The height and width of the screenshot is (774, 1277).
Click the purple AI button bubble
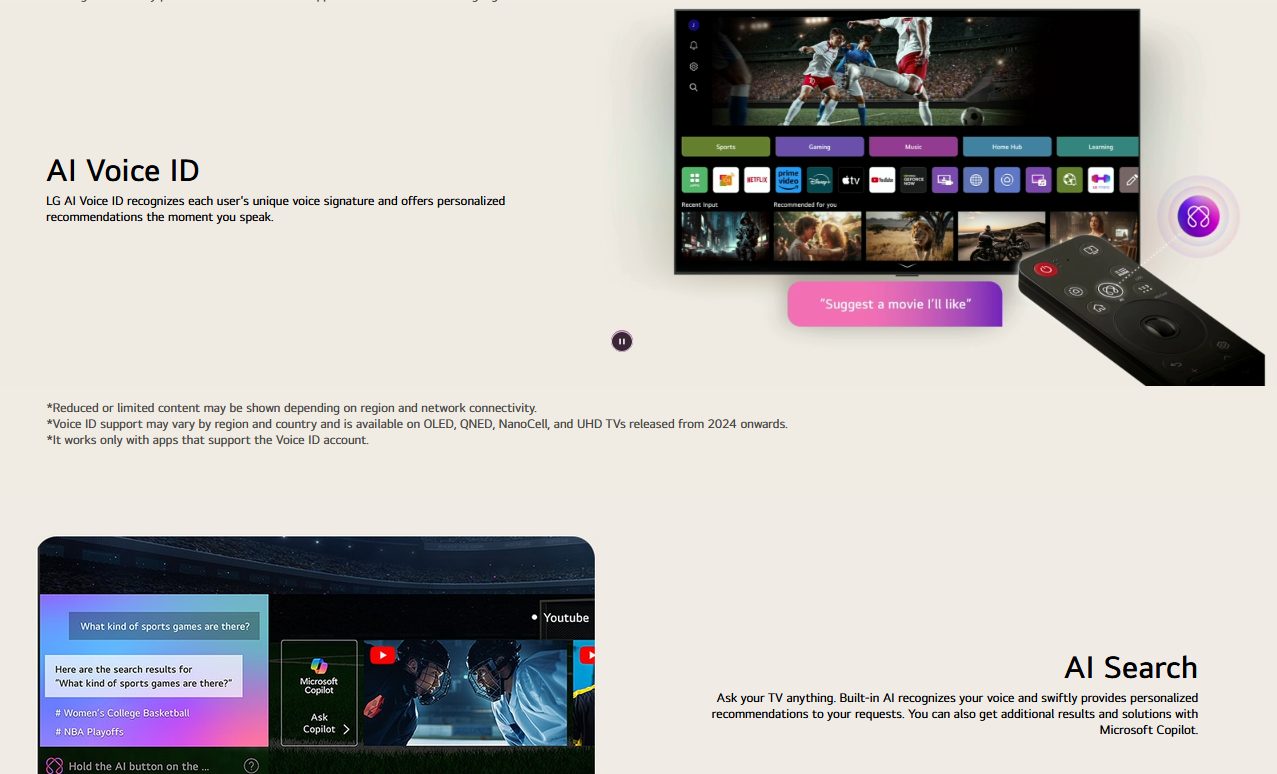tap(1197, 216)
